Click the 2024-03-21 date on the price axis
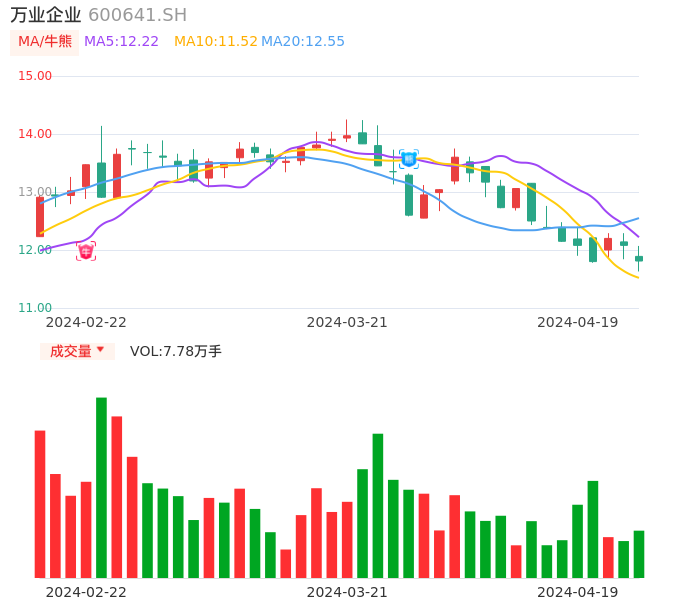The image size is (686, 606). click(347, 322)
